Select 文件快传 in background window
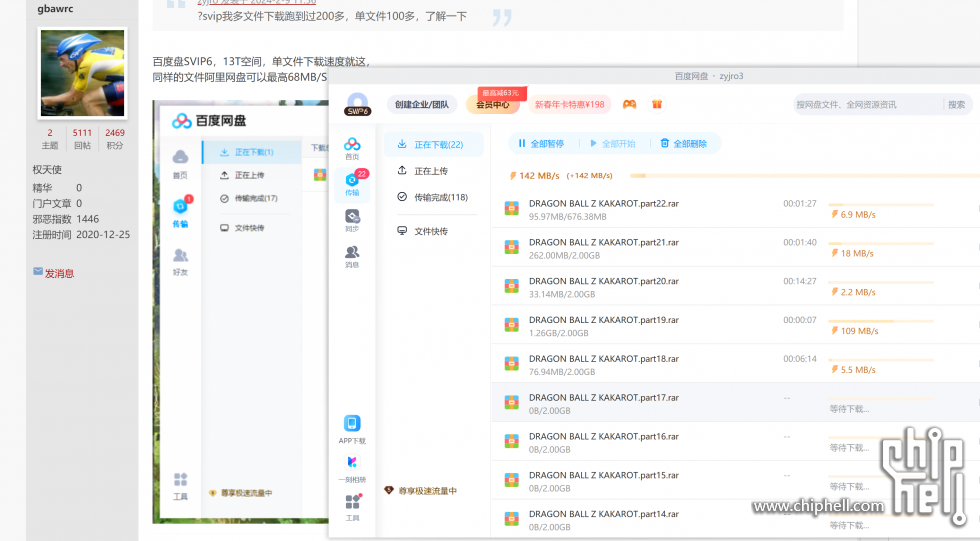The height and width of the screenshot is (541, 980). pos(252,228)
